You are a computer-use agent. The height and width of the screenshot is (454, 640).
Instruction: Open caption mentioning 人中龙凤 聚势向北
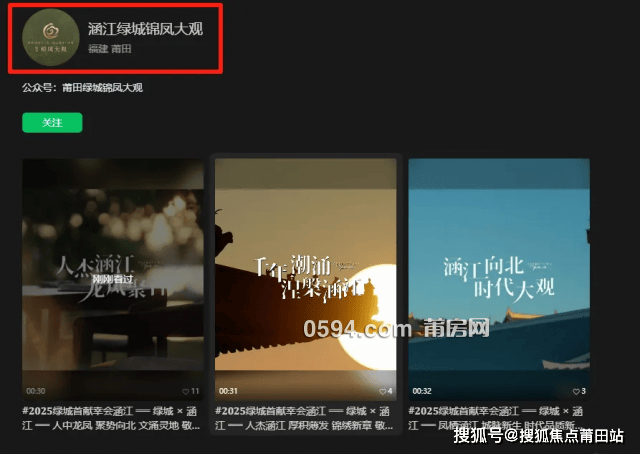(111, 418)
